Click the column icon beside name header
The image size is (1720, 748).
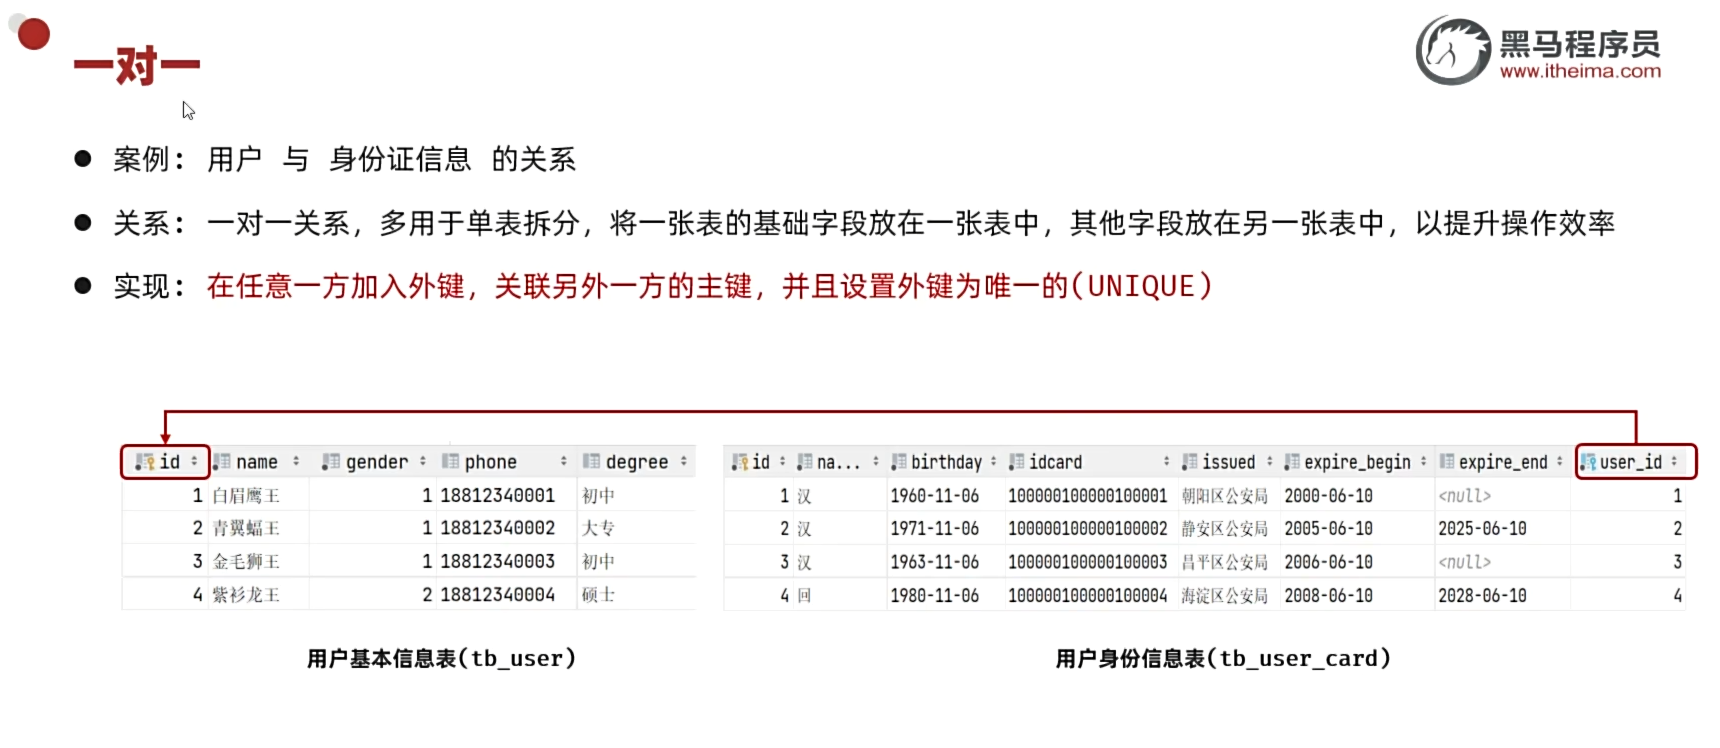(x=222, y=462)
